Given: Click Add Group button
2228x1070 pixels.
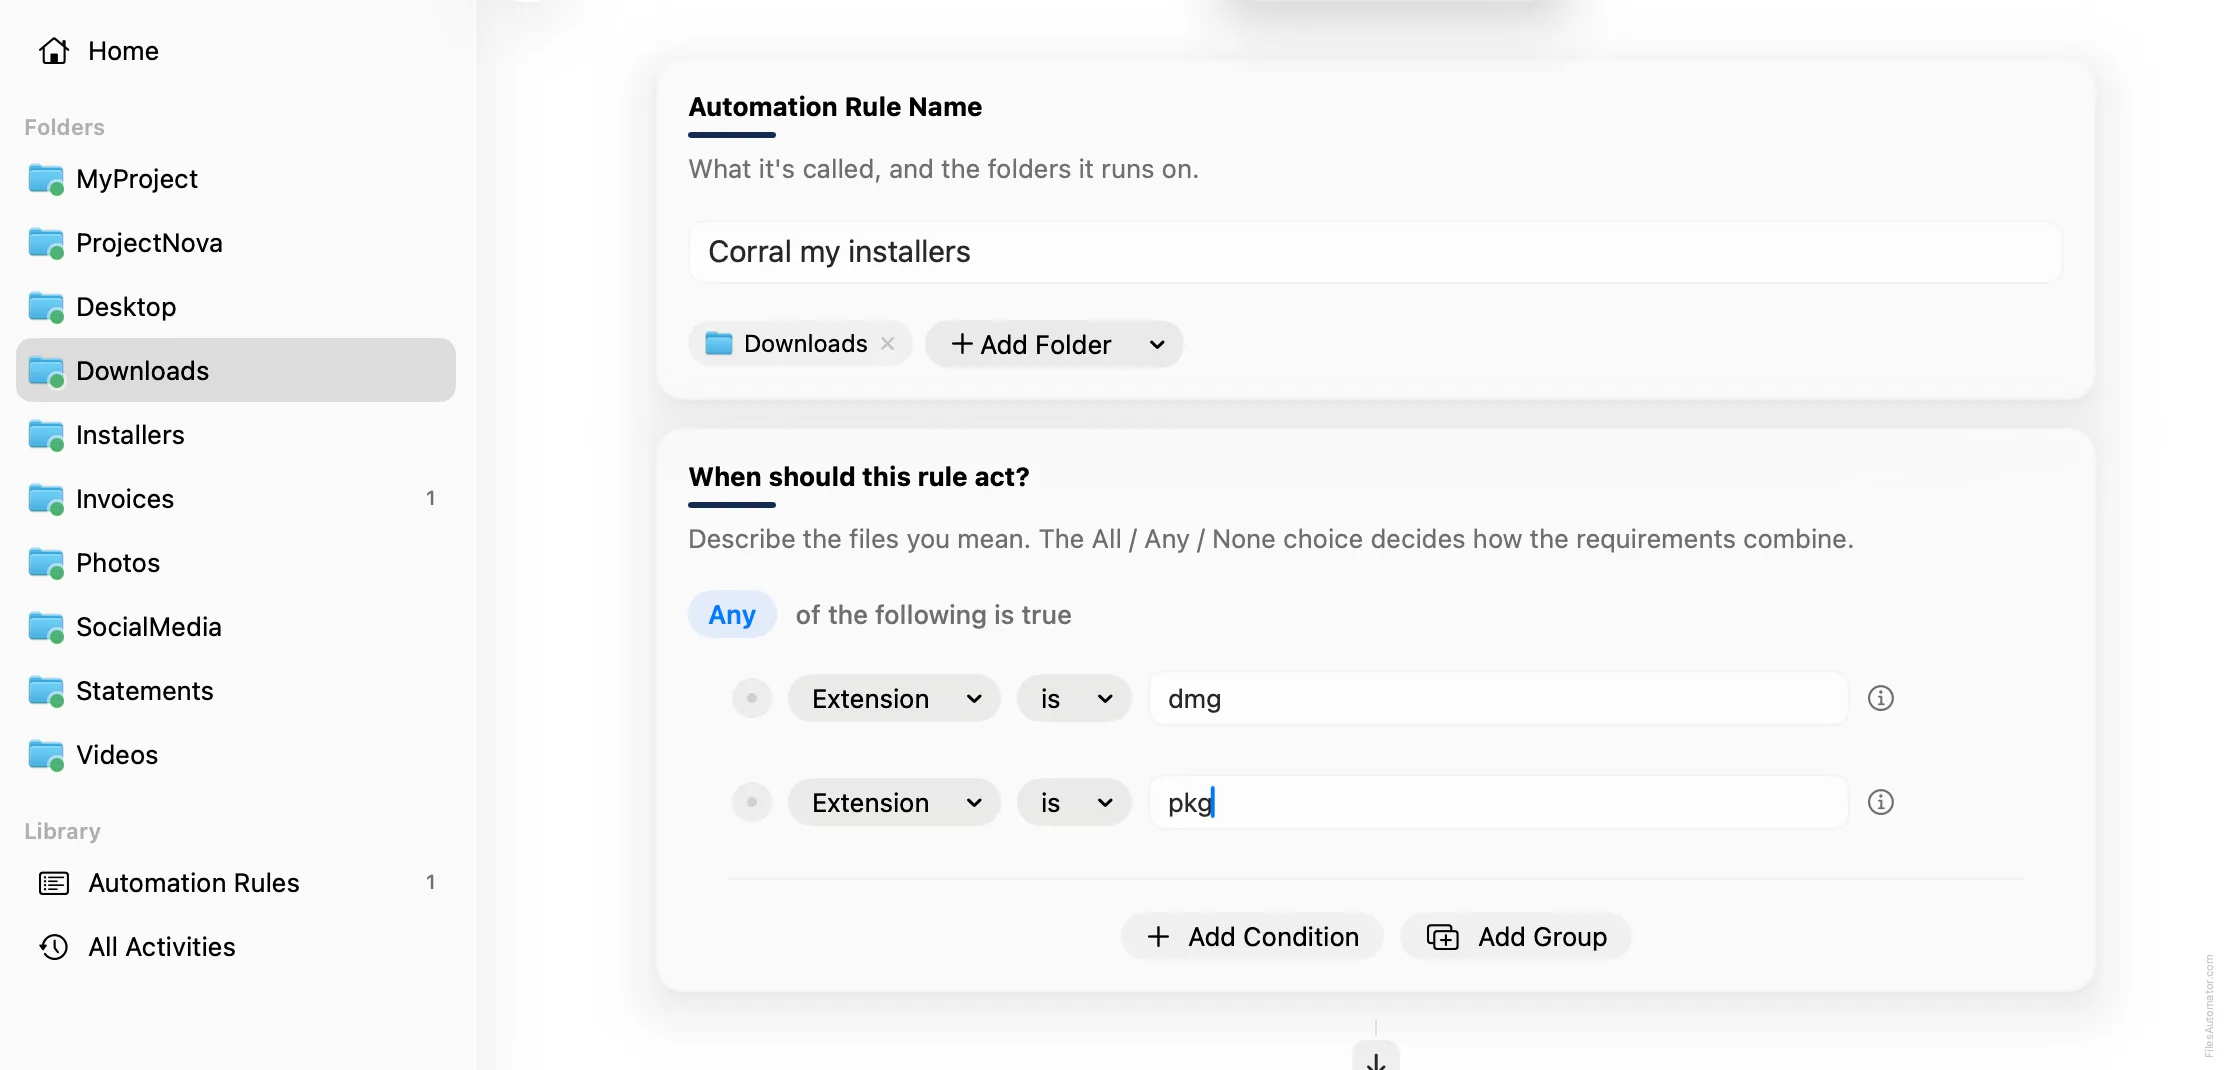Looking at the screenshot, I should 1516,937.
